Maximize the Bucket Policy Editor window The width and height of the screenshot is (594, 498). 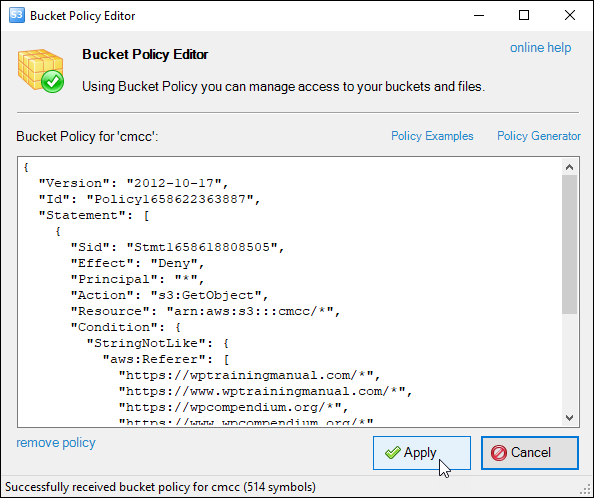tap(524, 16)
